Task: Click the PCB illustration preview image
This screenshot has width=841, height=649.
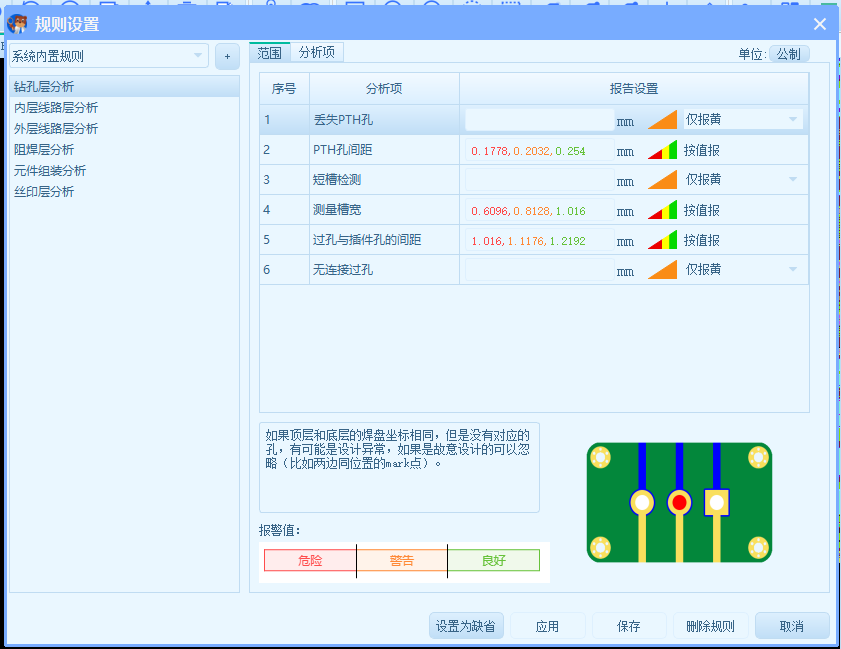Action: point(679,502)
